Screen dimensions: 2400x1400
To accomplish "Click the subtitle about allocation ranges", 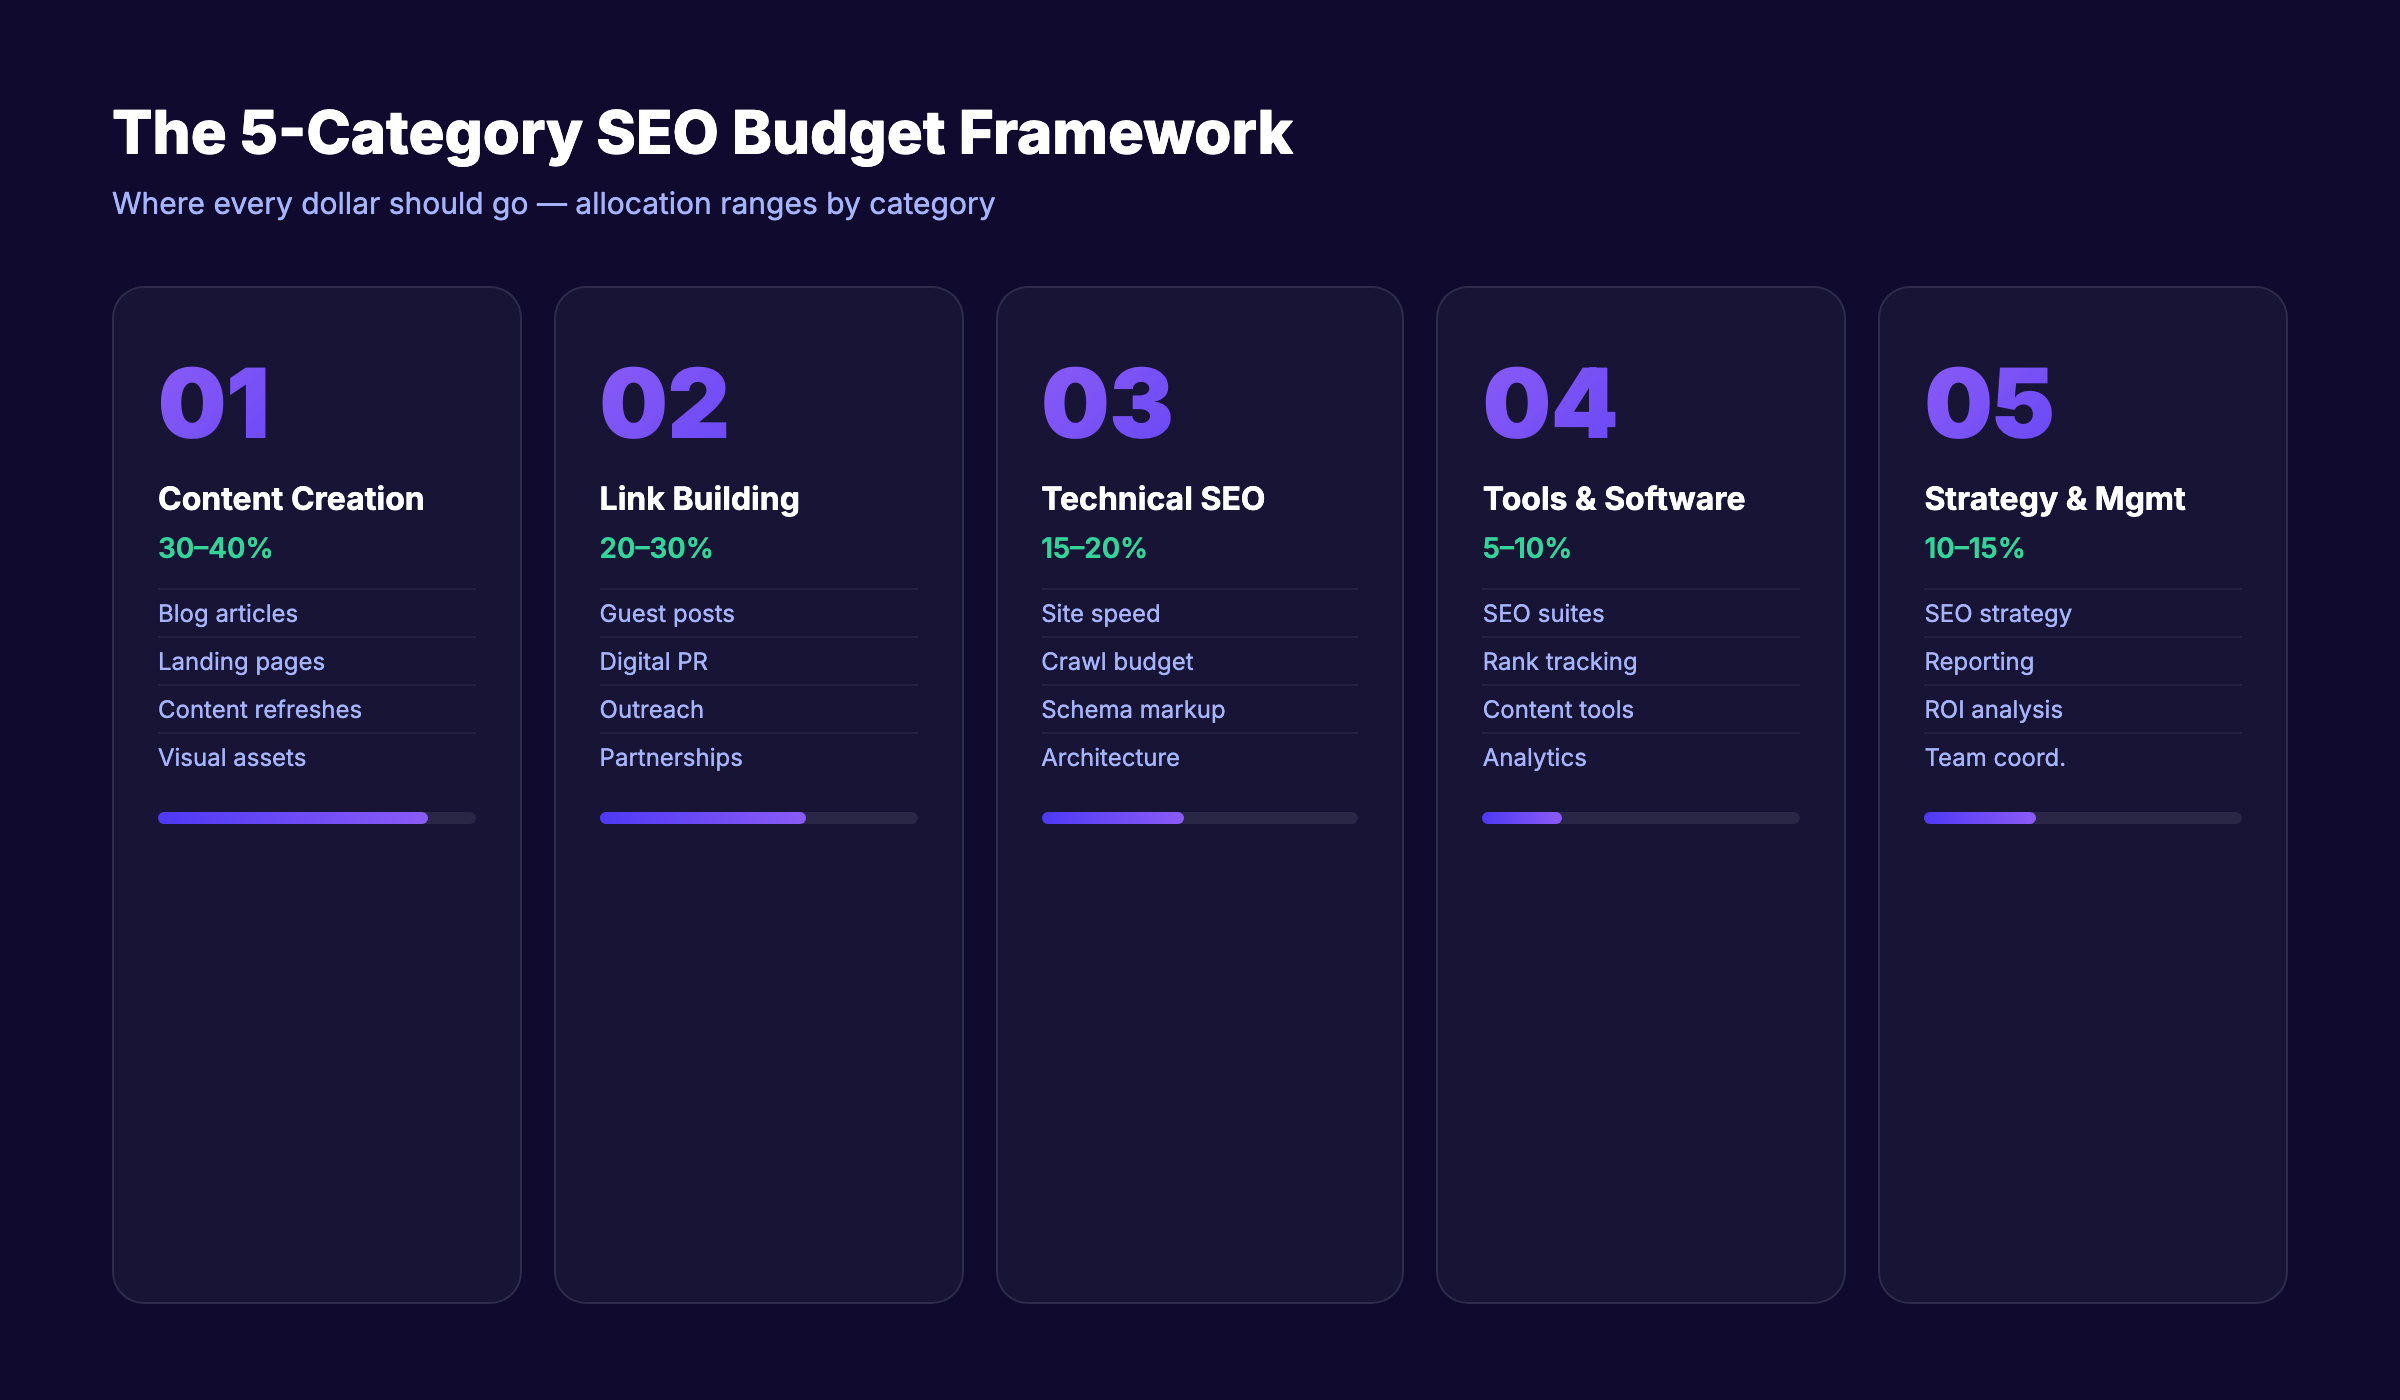I will (554, 203).
